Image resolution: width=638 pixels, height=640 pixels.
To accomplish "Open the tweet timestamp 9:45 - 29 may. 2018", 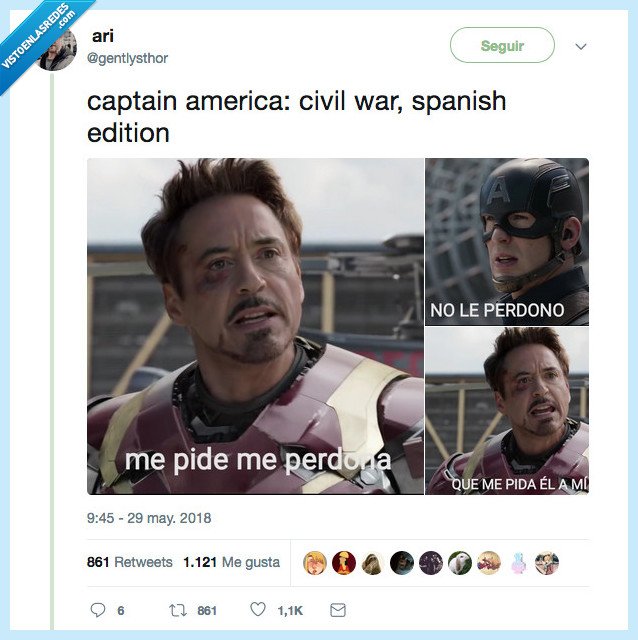I will pos(149,518).
